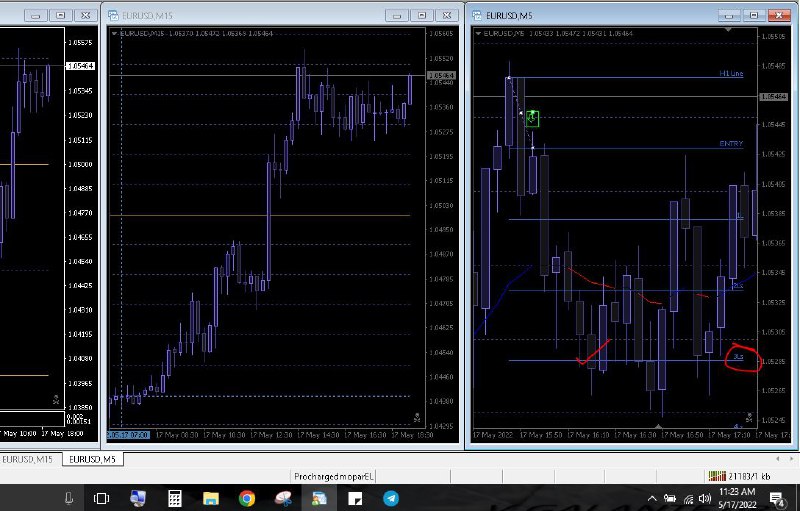Click the chart tabs scroll-right arrow

click(791, 459)
